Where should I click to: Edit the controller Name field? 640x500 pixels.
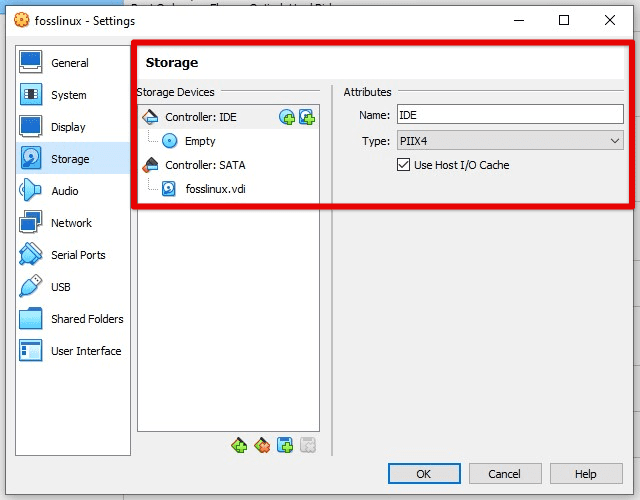pos(510,114)
